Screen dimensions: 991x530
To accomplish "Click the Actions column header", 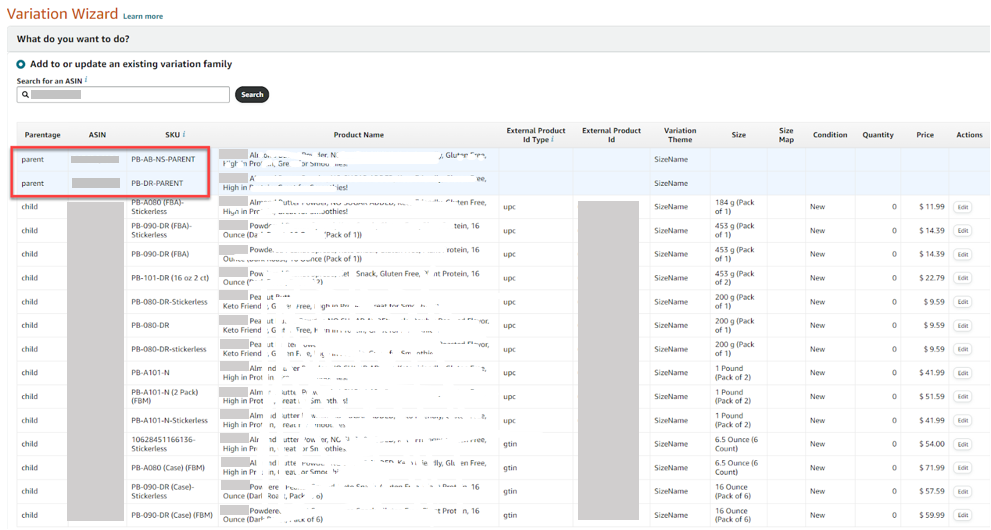I will click(970, 135).
